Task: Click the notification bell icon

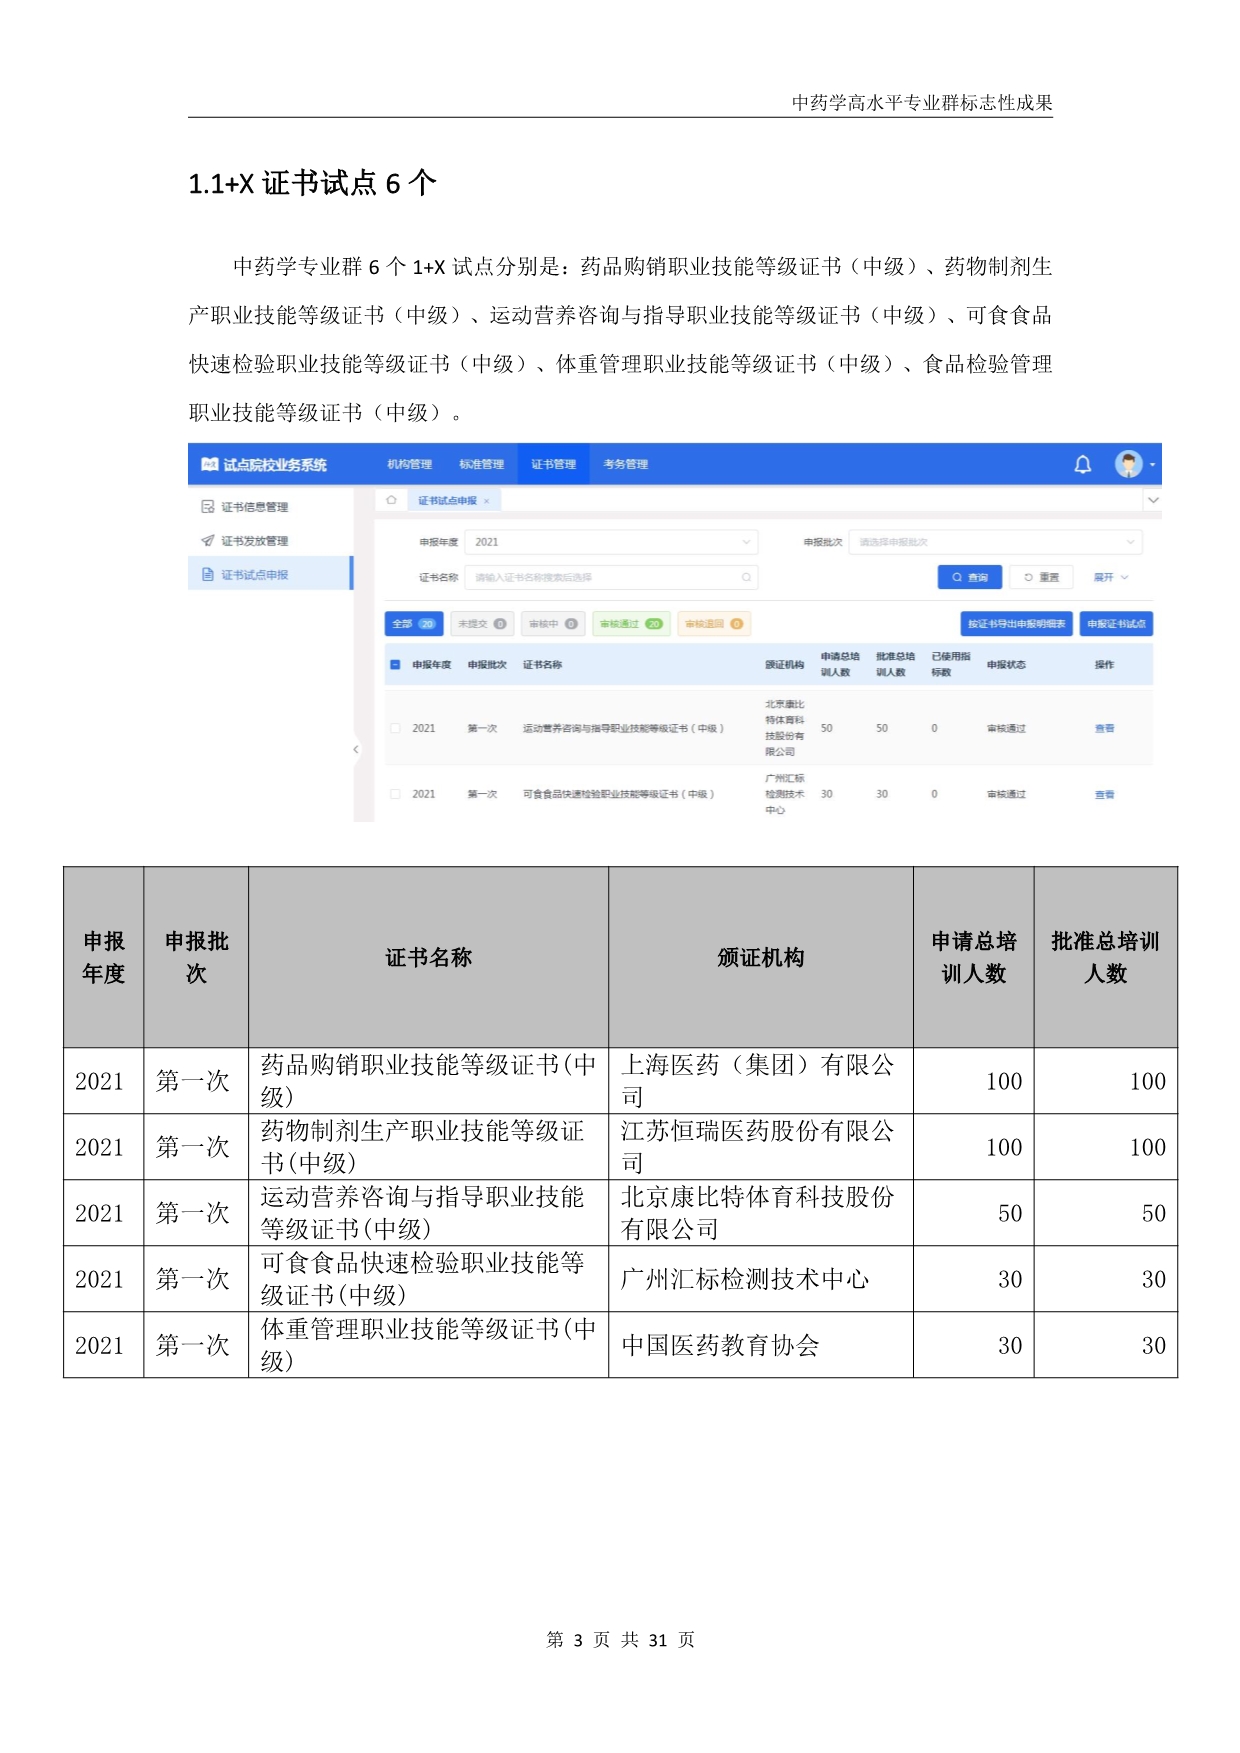Action: (x=1082, y=465)
